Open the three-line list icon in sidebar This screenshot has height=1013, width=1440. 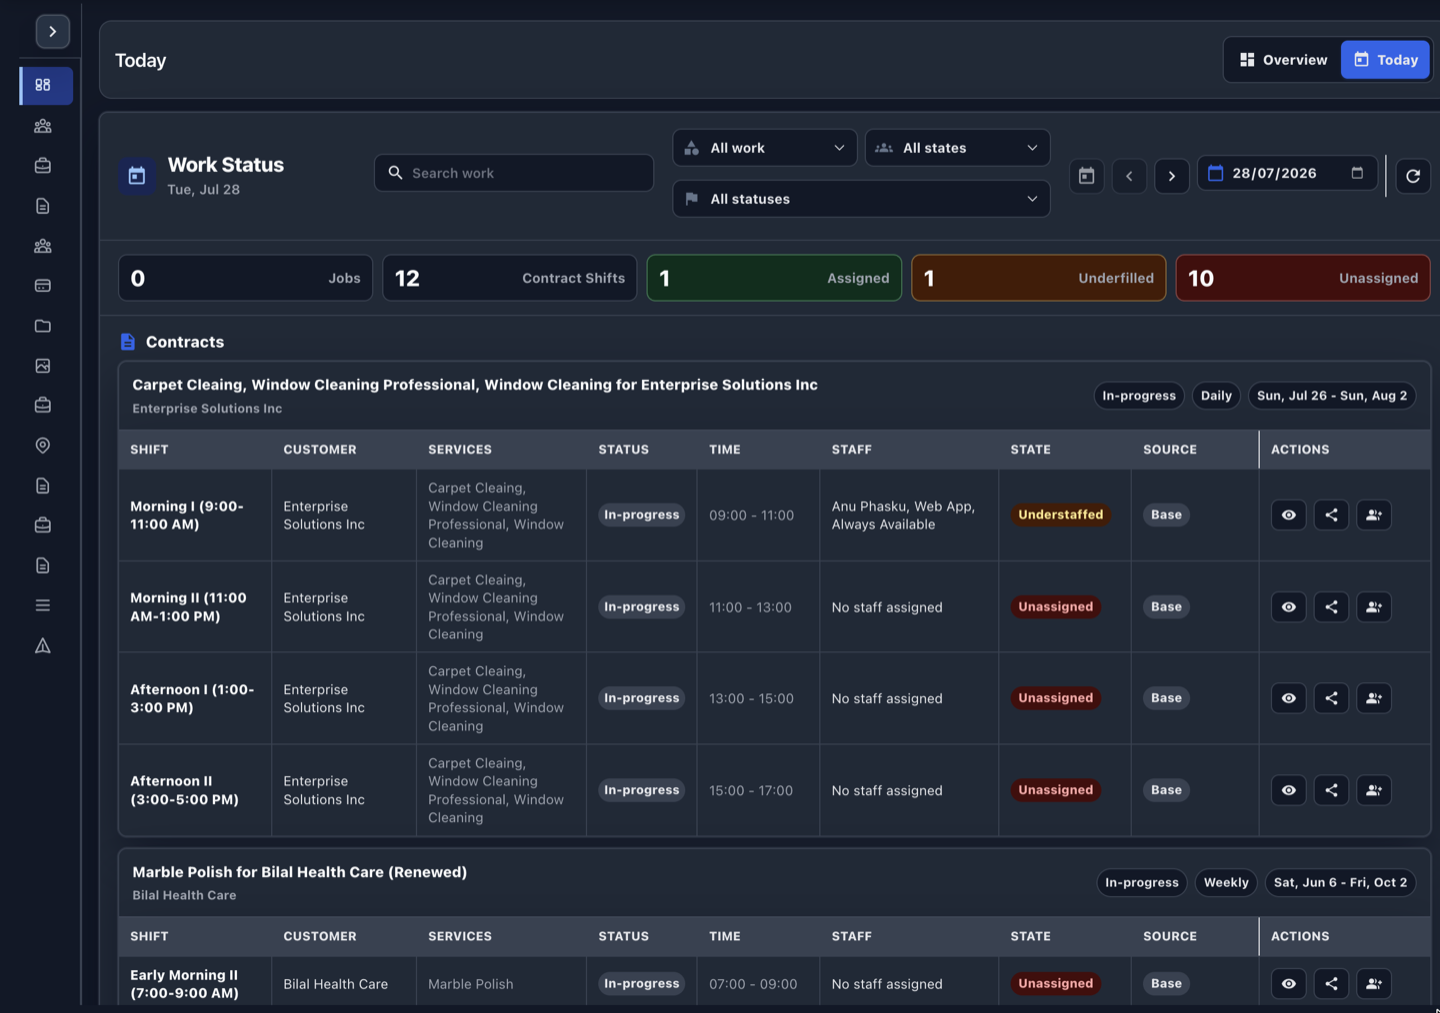pos(43,605)
